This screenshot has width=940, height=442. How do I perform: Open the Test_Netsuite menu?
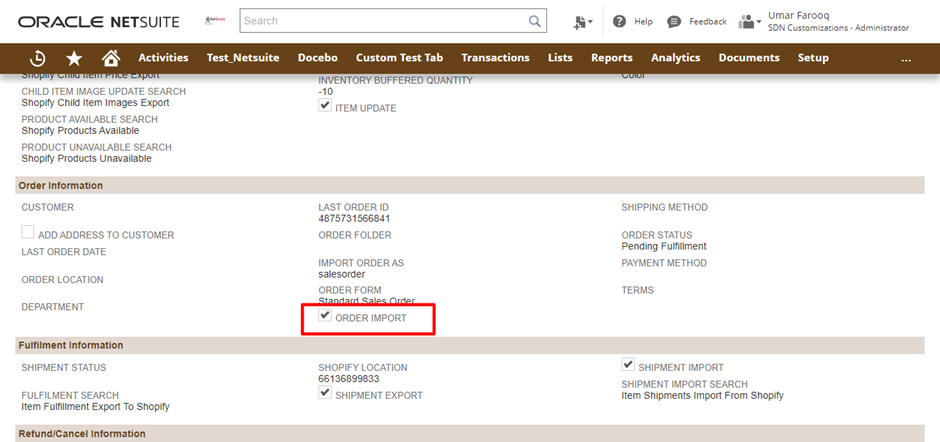pos(243,58)
